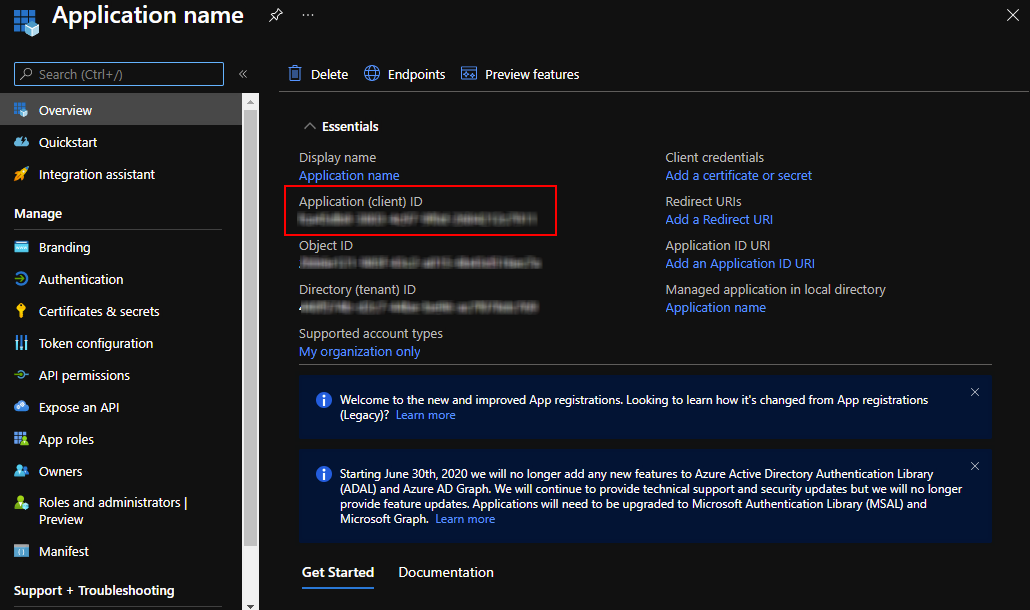The image size is (1030, 610).
Task: Open the more options ellipsis in header
Action: 308,16
